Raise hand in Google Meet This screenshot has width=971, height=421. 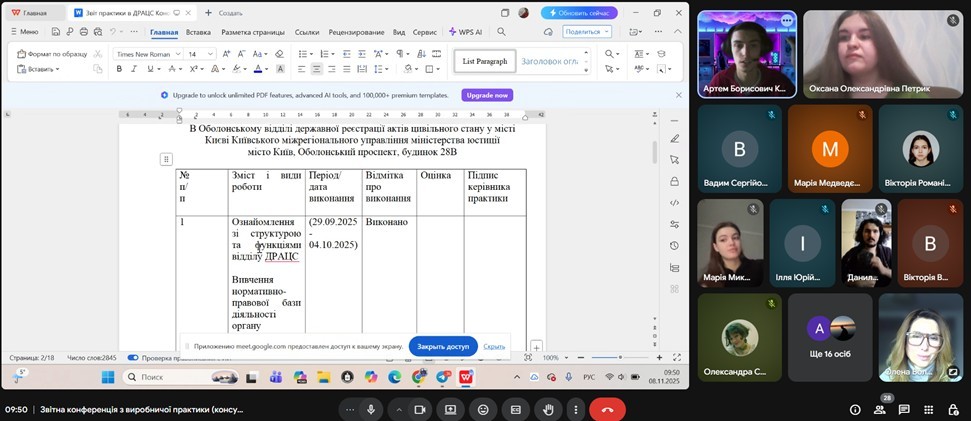point(548,410)
